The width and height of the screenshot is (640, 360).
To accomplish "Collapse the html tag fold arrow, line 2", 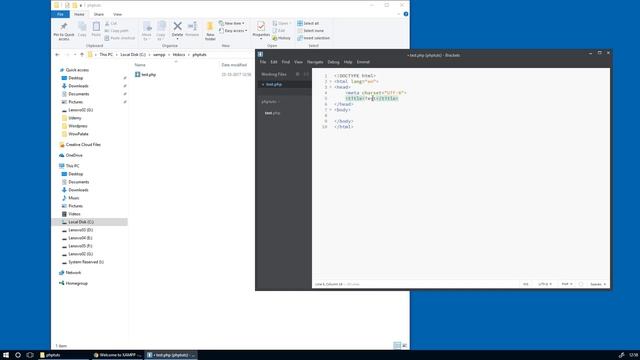I will click(331, 82).
